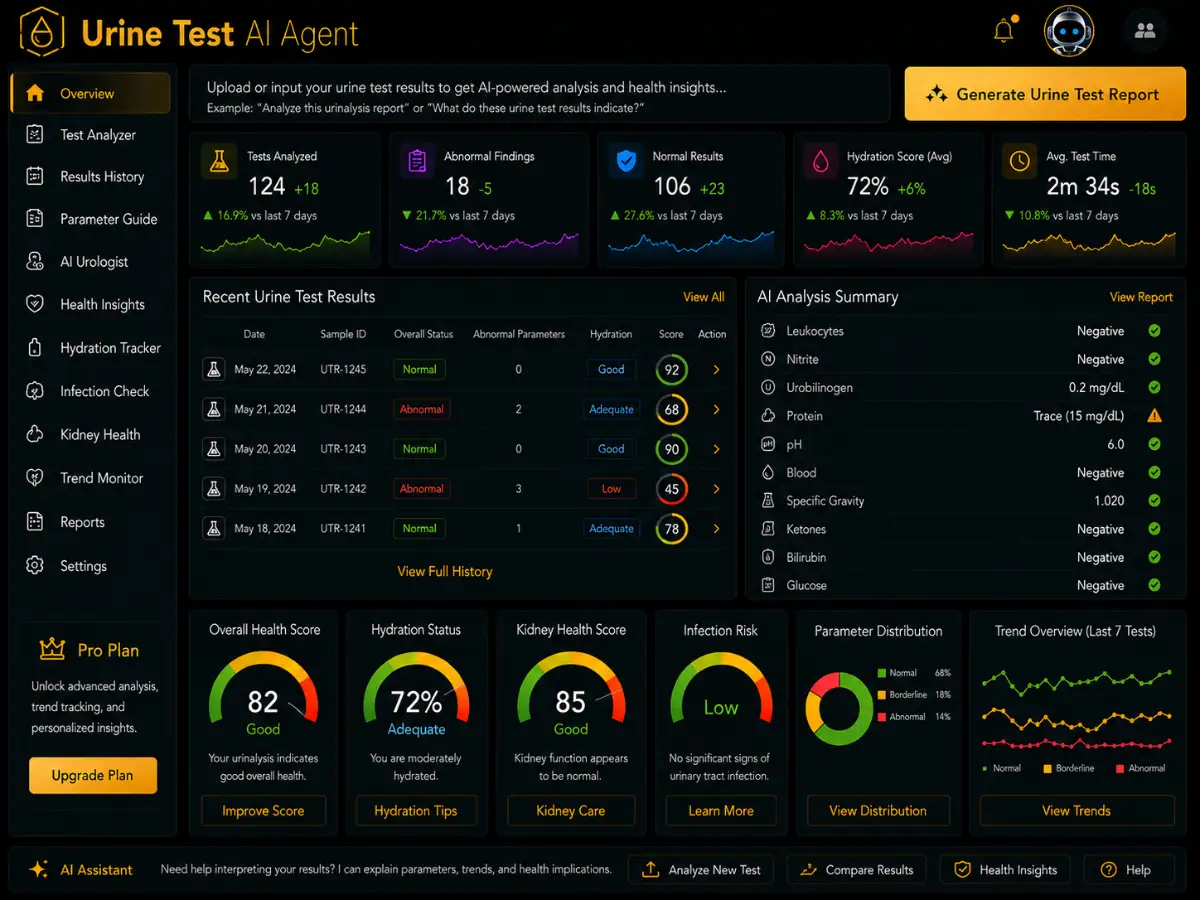Open the notifications bell icon
1200x900 pixels.
click(x=1003, y=31)
